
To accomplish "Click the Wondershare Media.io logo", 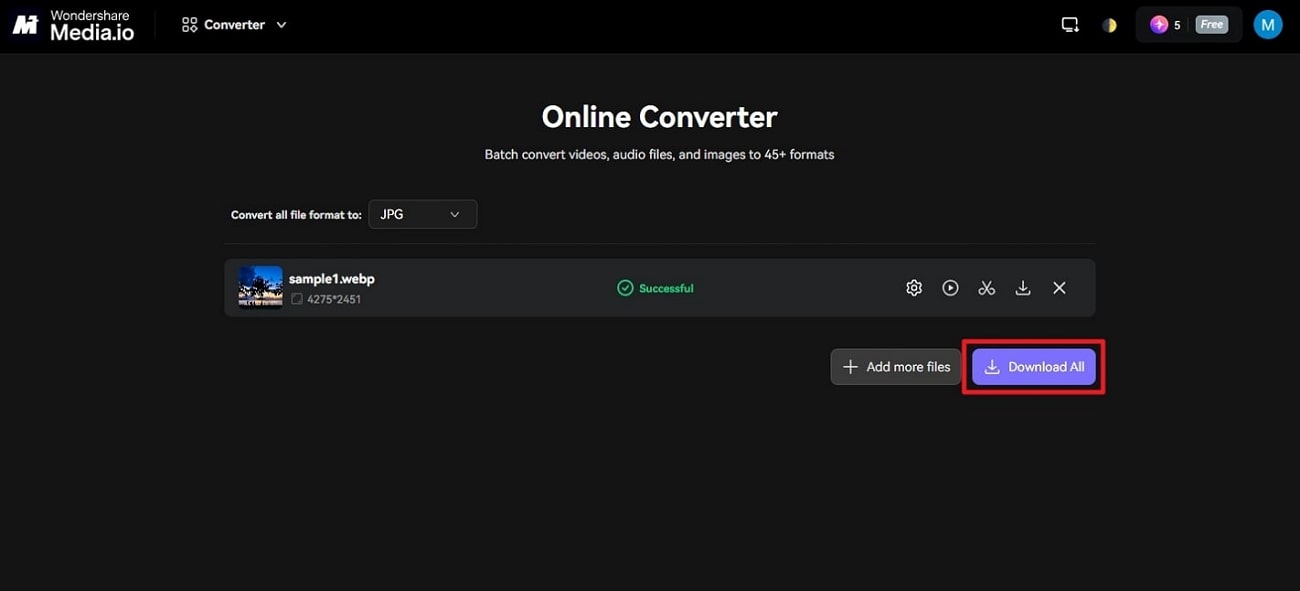I will click(71, 25).
